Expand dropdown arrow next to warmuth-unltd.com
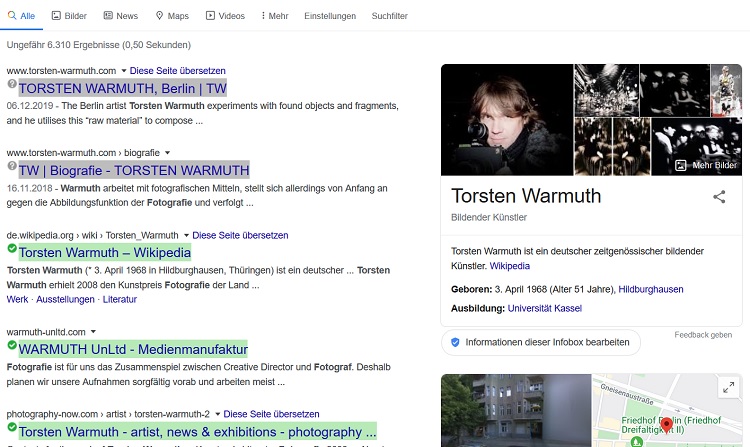 [93, 332]
